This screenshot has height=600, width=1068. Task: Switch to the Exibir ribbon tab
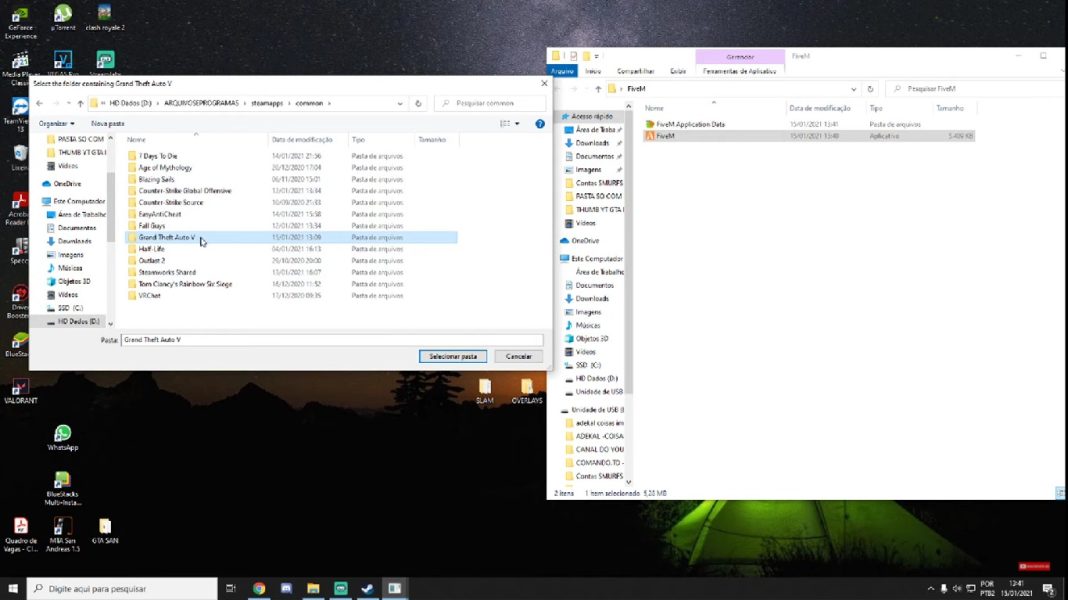point(678,71)
